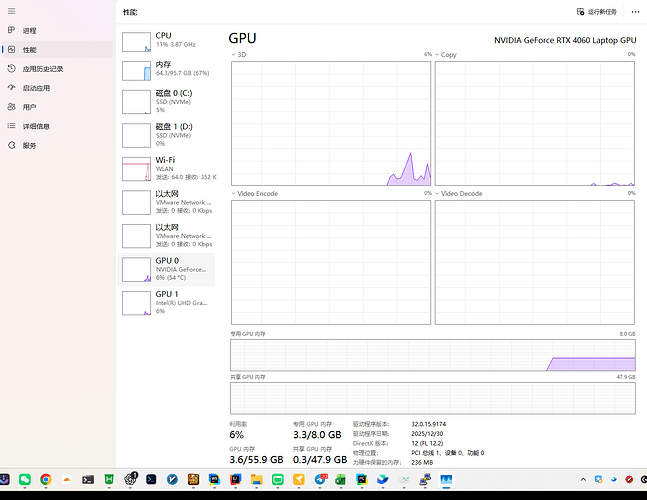Open the dark PowerShell taskbar icon
The image size is (647, 500).
[x=151, y=479]
